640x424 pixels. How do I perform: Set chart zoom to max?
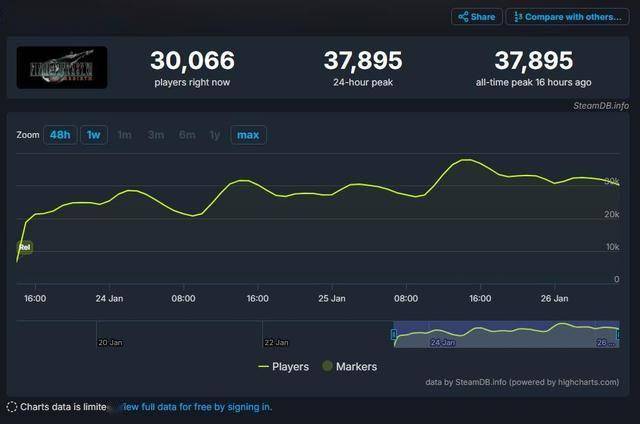(x=248, y=135)
